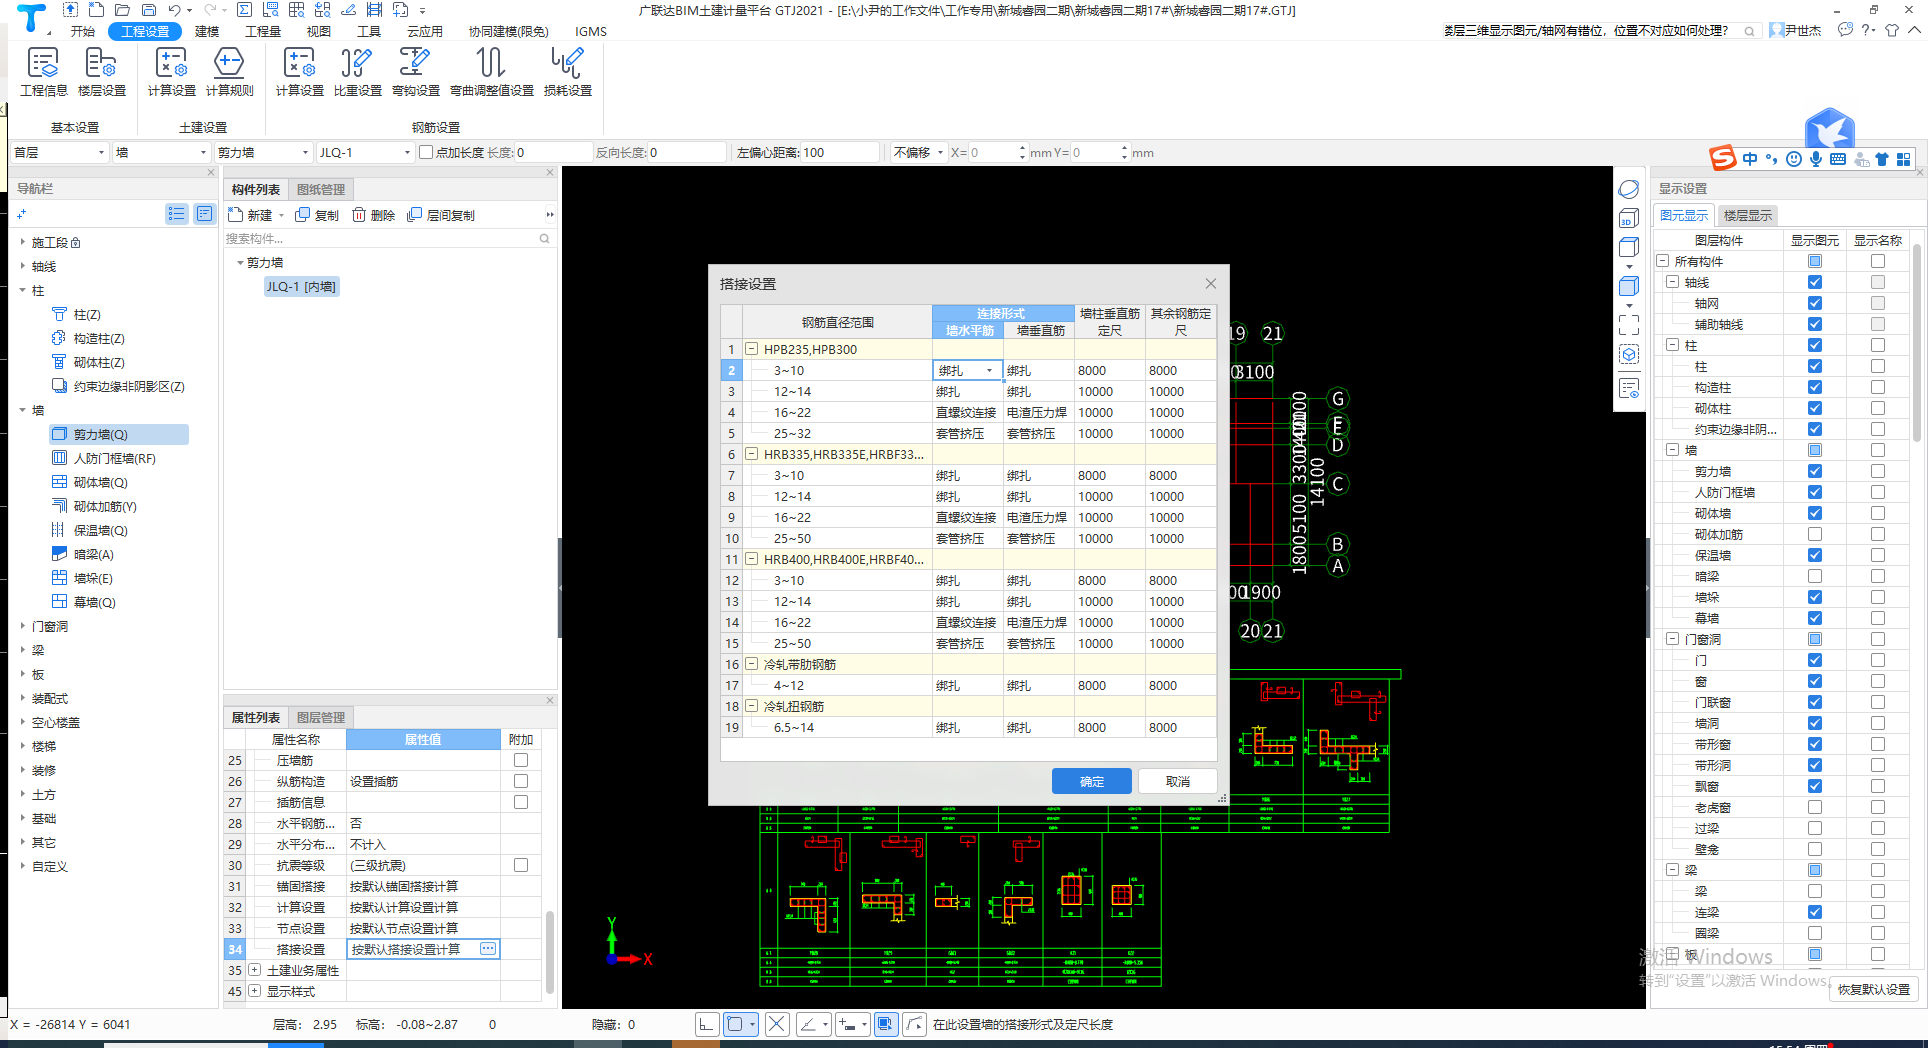Switch to 图纸管理 tab in component panel
The width and height of the screenshot is (1928, 1048).
321,189
